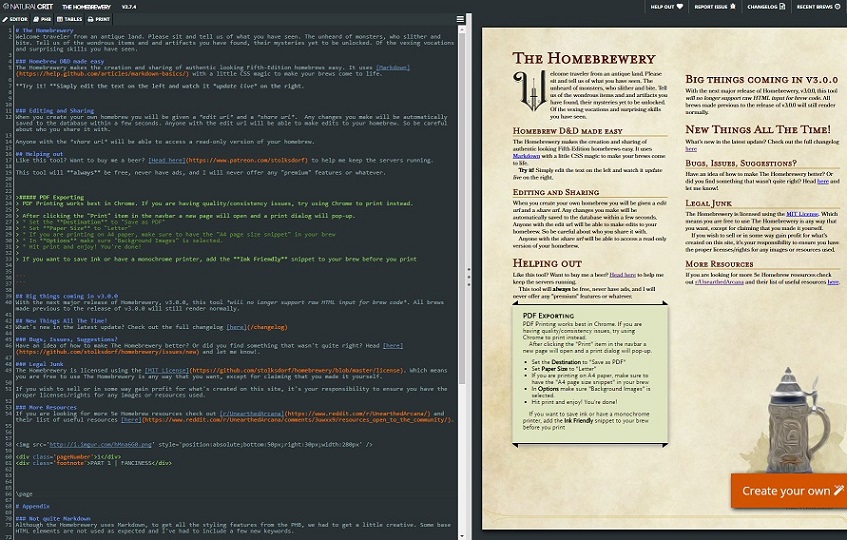Click the editor vertical scrollbar

pyautogui.click(x=462, y=205)
